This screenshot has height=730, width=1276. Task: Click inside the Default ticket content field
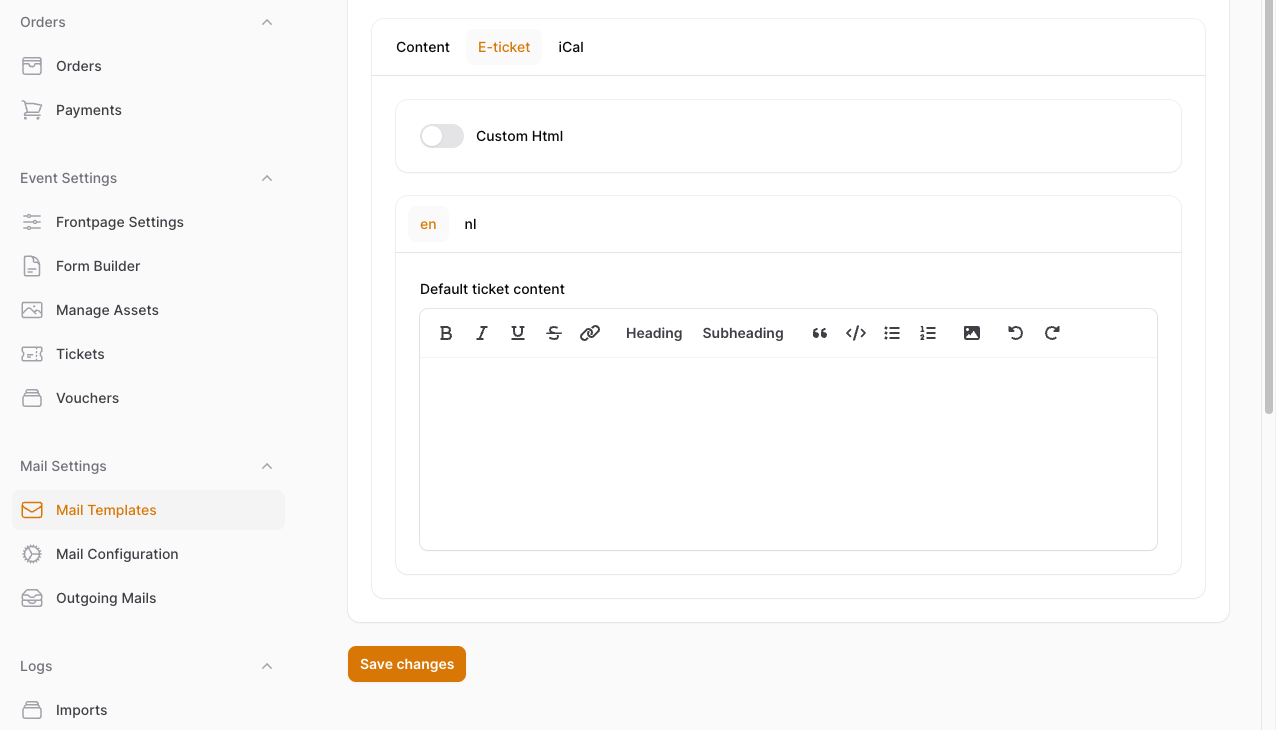[788, 453]
